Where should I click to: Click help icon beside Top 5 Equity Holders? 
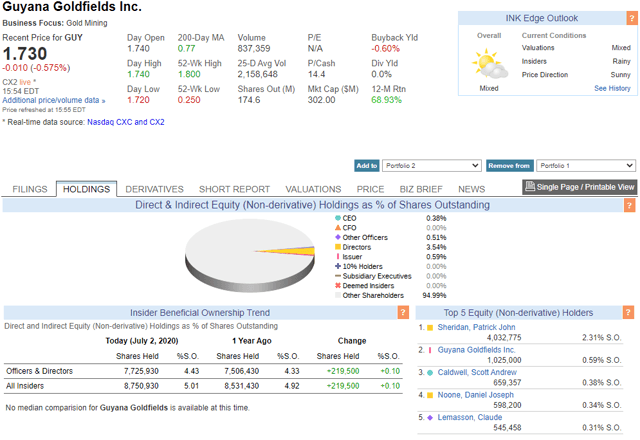[x=629, y=313]
